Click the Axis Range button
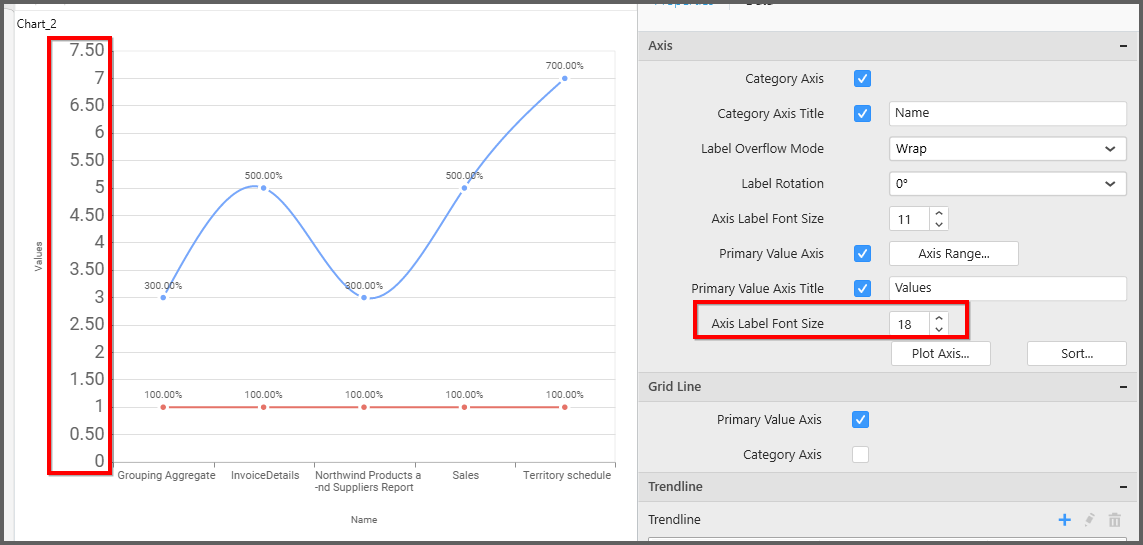Screen dimensions: 1143x545 pyautogui.click(x=953, y=254)
